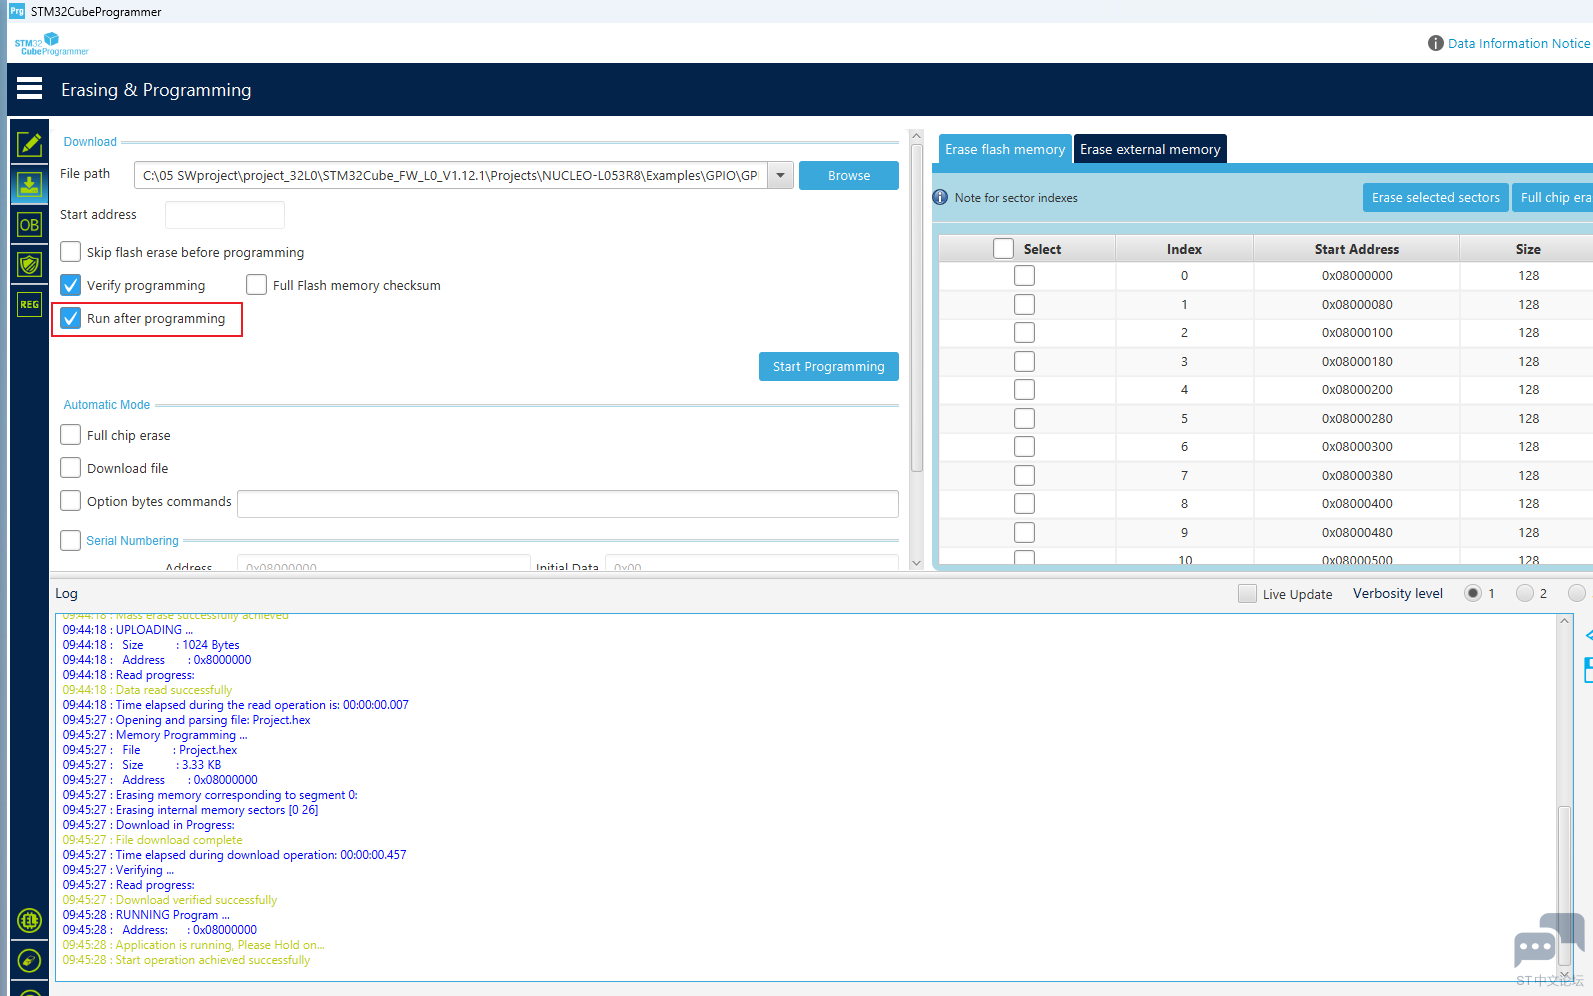Open the REG registers panel
1593x996 pixels.
(x=30, y=304)
